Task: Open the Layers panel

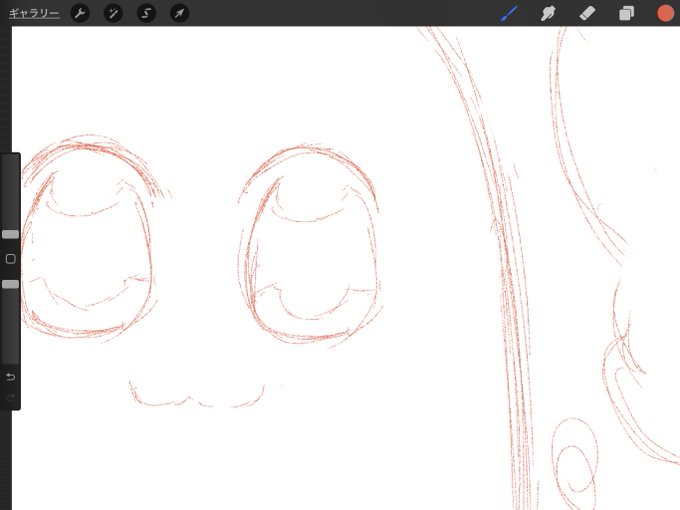Action: (626, 13)
